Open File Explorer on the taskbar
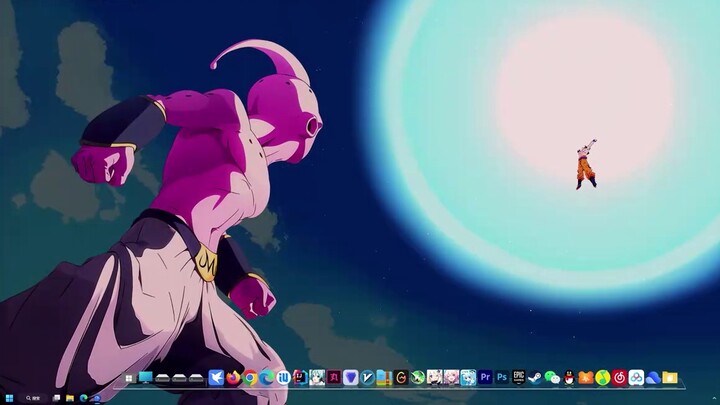 pyautogui.click(x=70, y=398)
